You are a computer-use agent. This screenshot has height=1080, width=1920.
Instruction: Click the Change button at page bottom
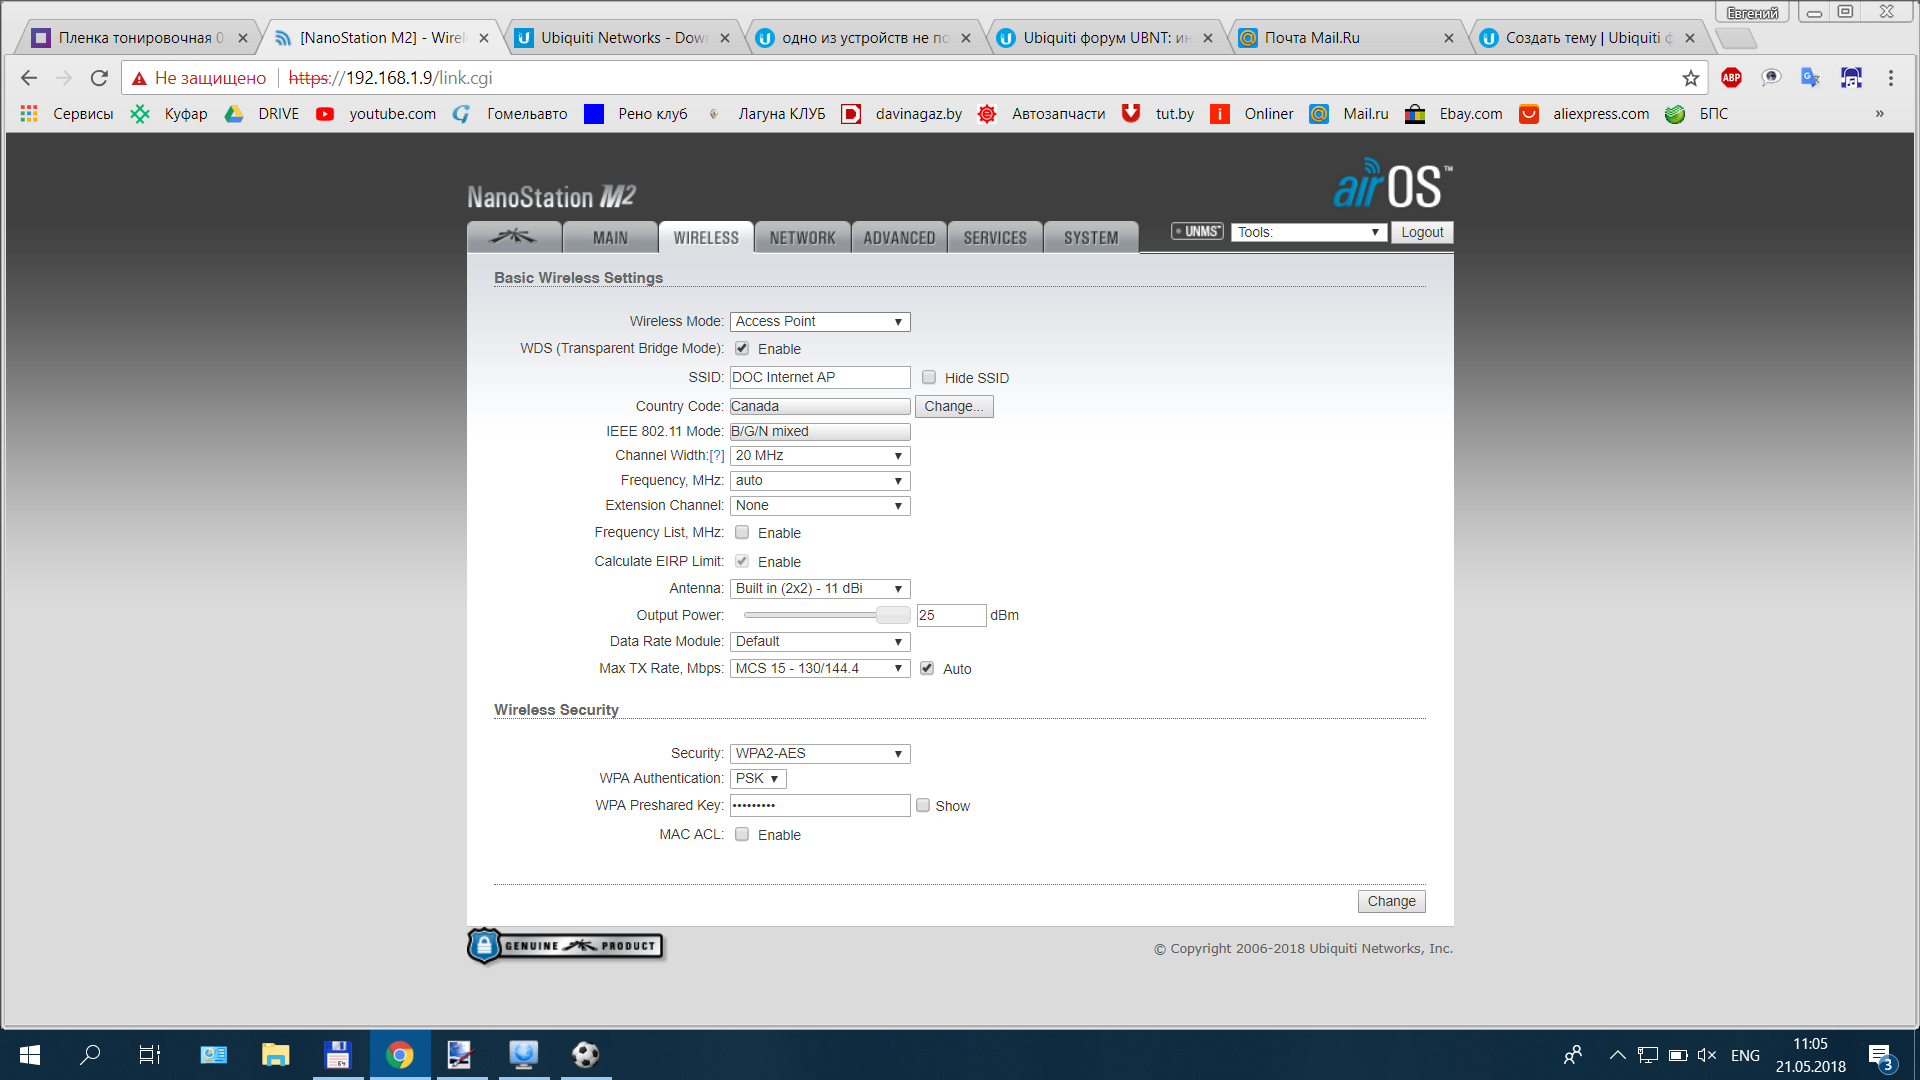(x=1391, y=901)
